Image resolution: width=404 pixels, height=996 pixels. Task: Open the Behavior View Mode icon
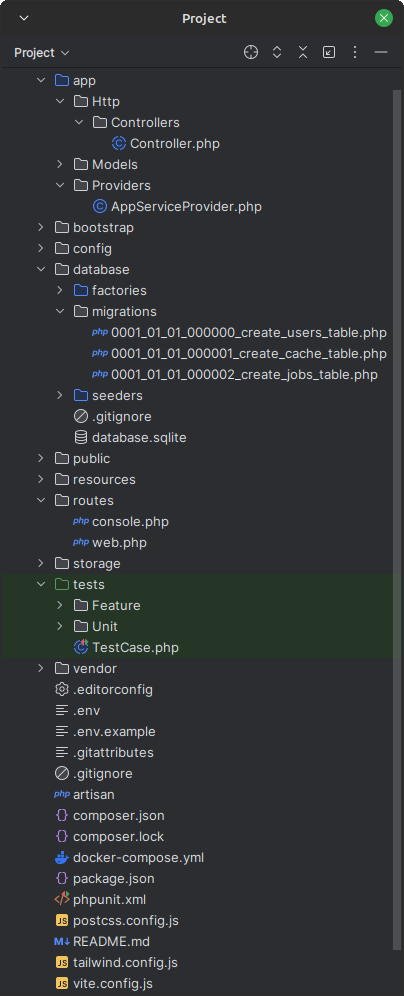tap(329, 52)
